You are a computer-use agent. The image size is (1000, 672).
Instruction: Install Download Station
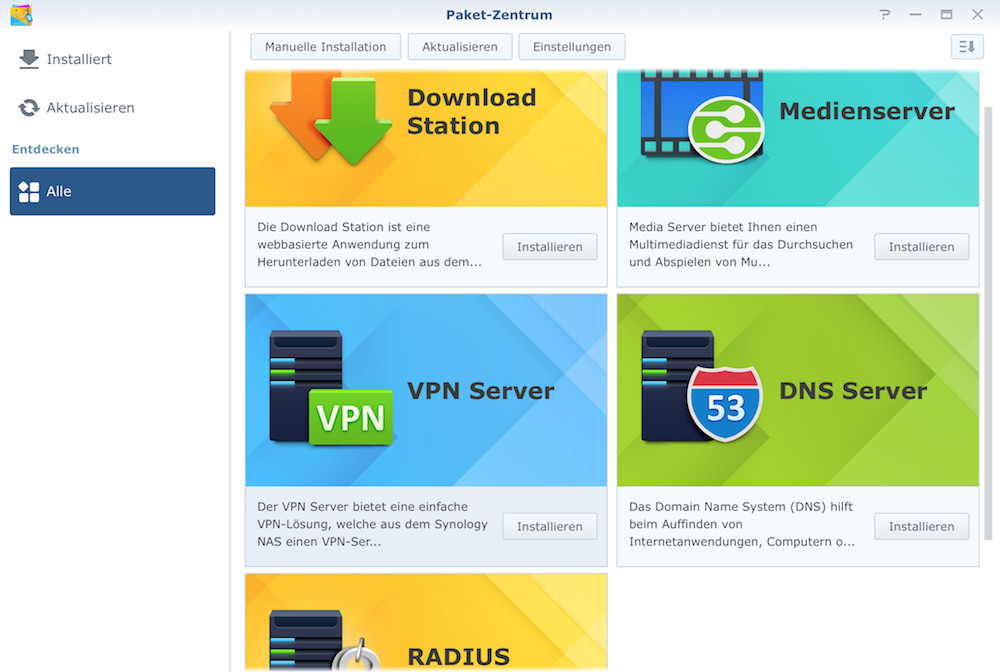point(550,247)
